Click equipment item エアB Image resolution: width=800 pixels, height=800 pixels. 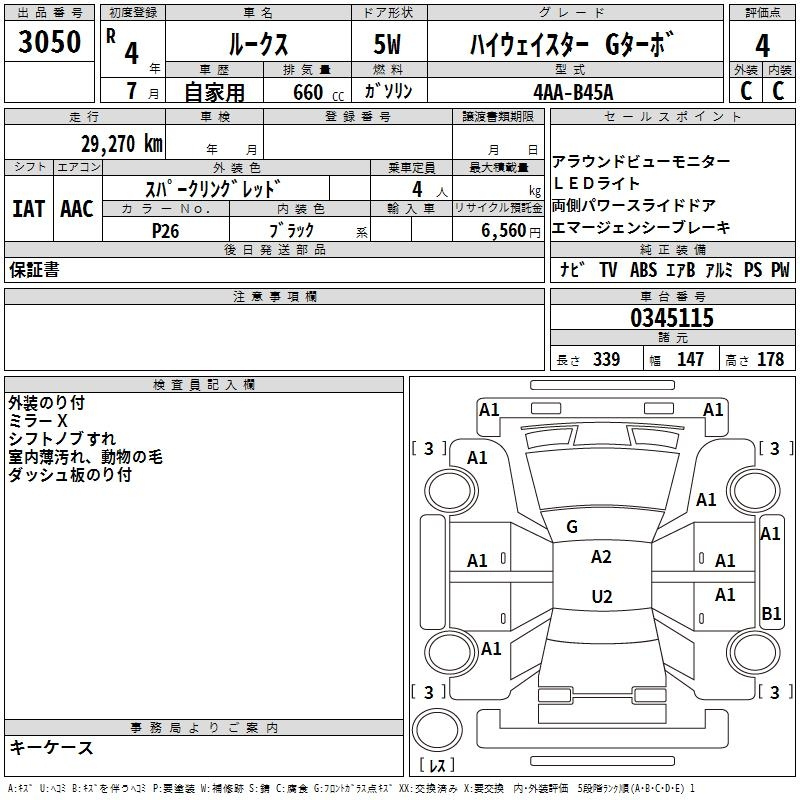click(681, 269)
